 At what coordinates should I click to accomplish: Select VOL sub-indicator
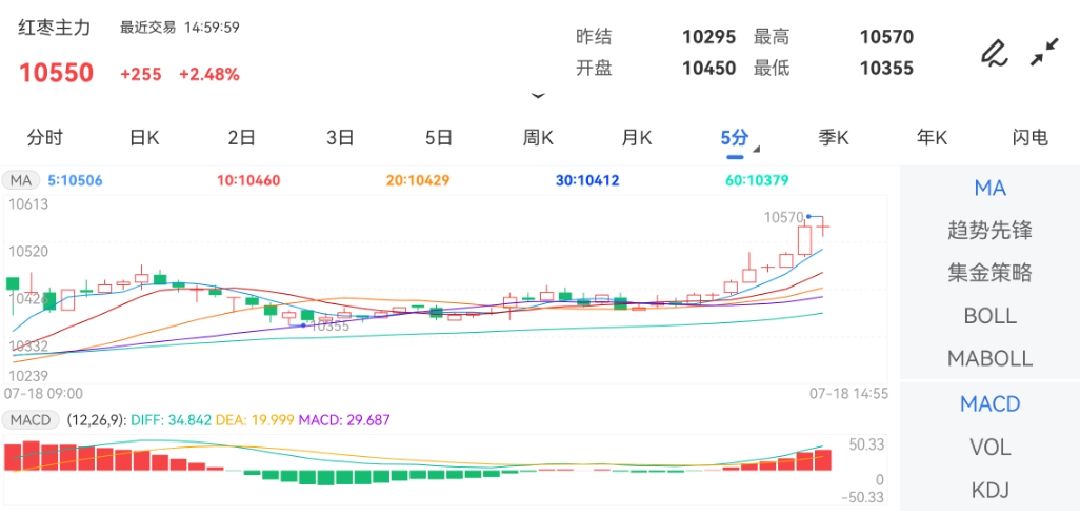tap(990, 448)
